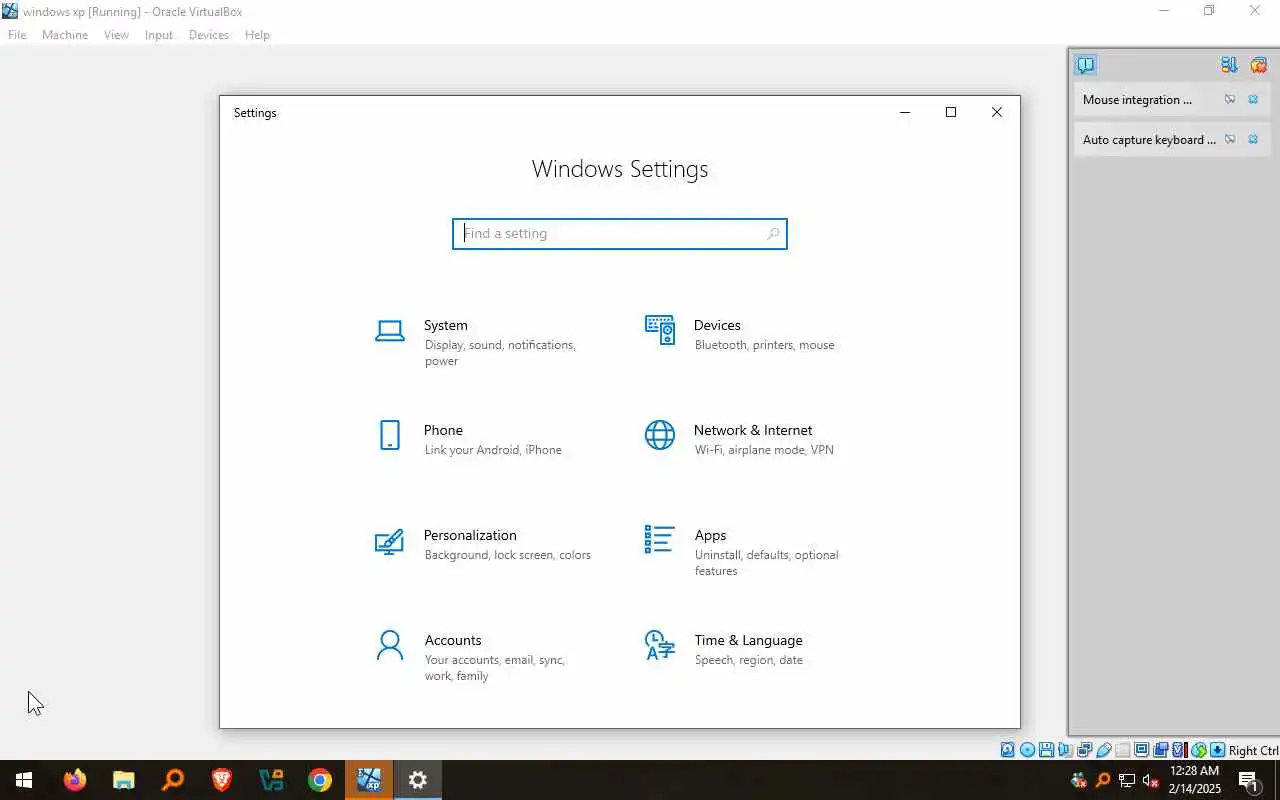Screen dimensions: 1280x800
Task: Click the optical disk indicator in VirtualBox status bar
Action: click(x=1027, y=750)
